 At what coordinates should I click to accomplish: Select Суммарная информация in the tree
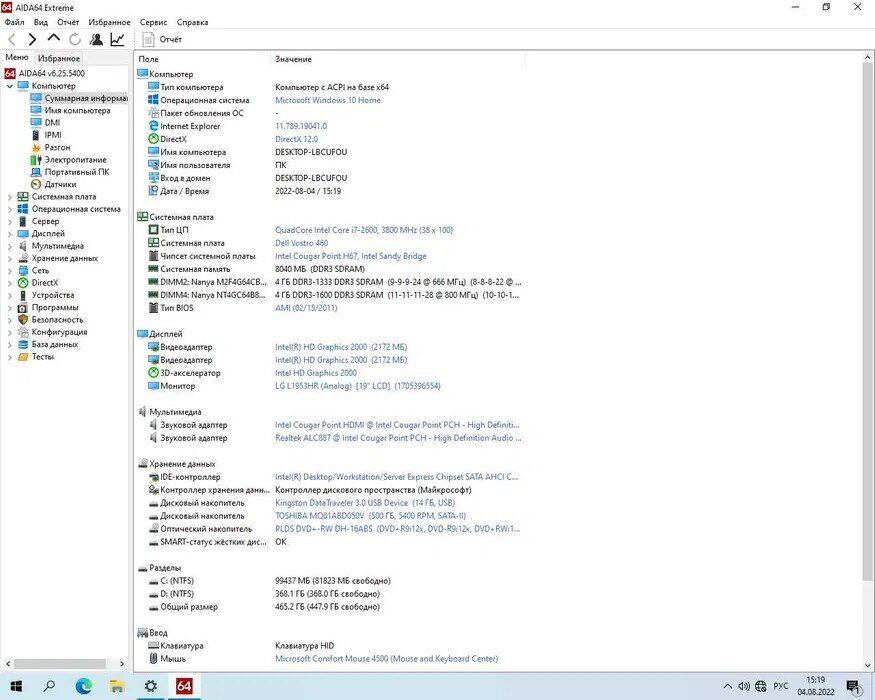86,98
